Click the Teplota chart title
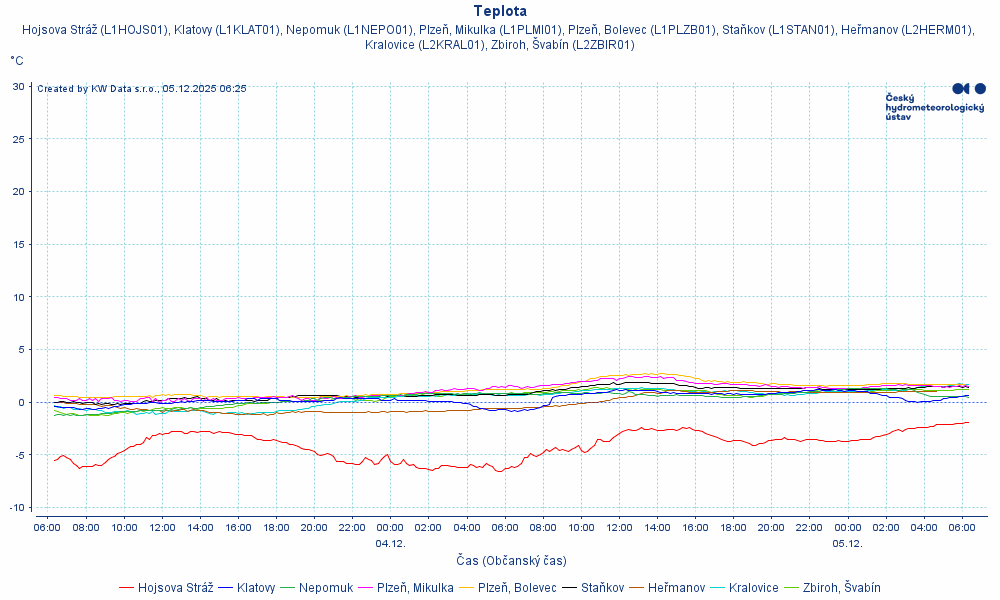Viewport: 1000px width, 600px height. tap(500, 11)
